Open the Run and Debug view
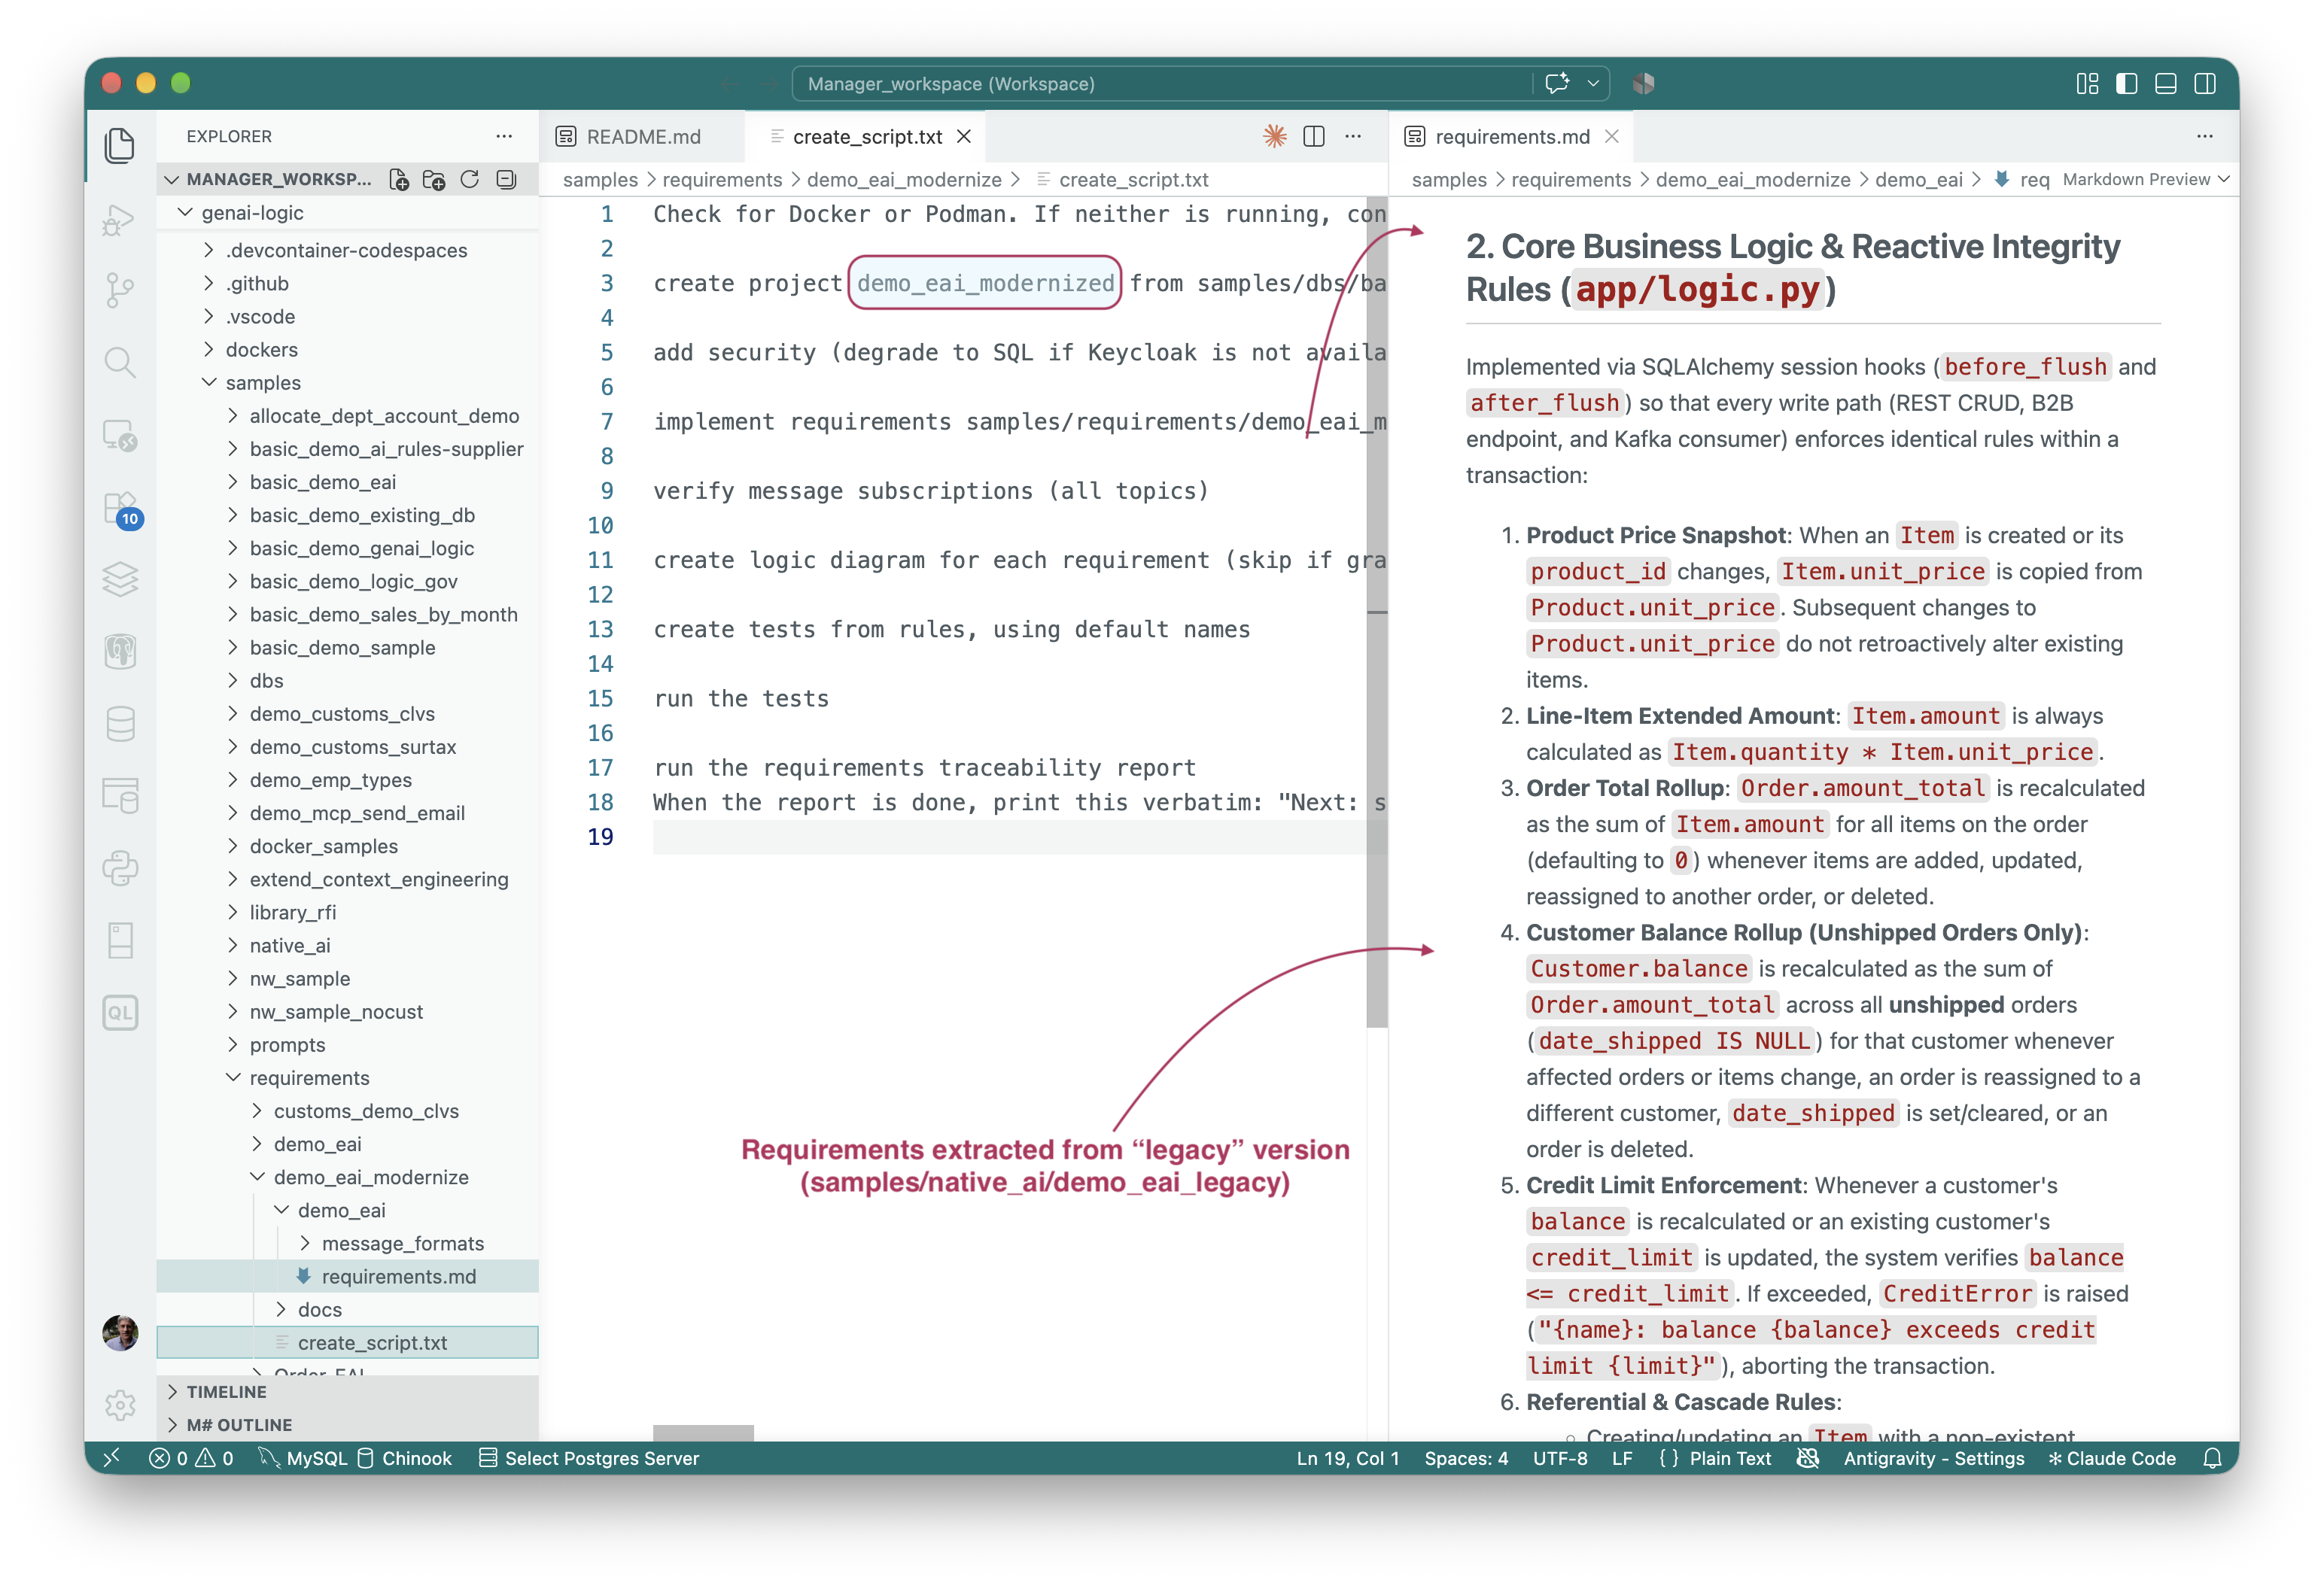Screen dimensions: 2324x1586 (120, 218)
